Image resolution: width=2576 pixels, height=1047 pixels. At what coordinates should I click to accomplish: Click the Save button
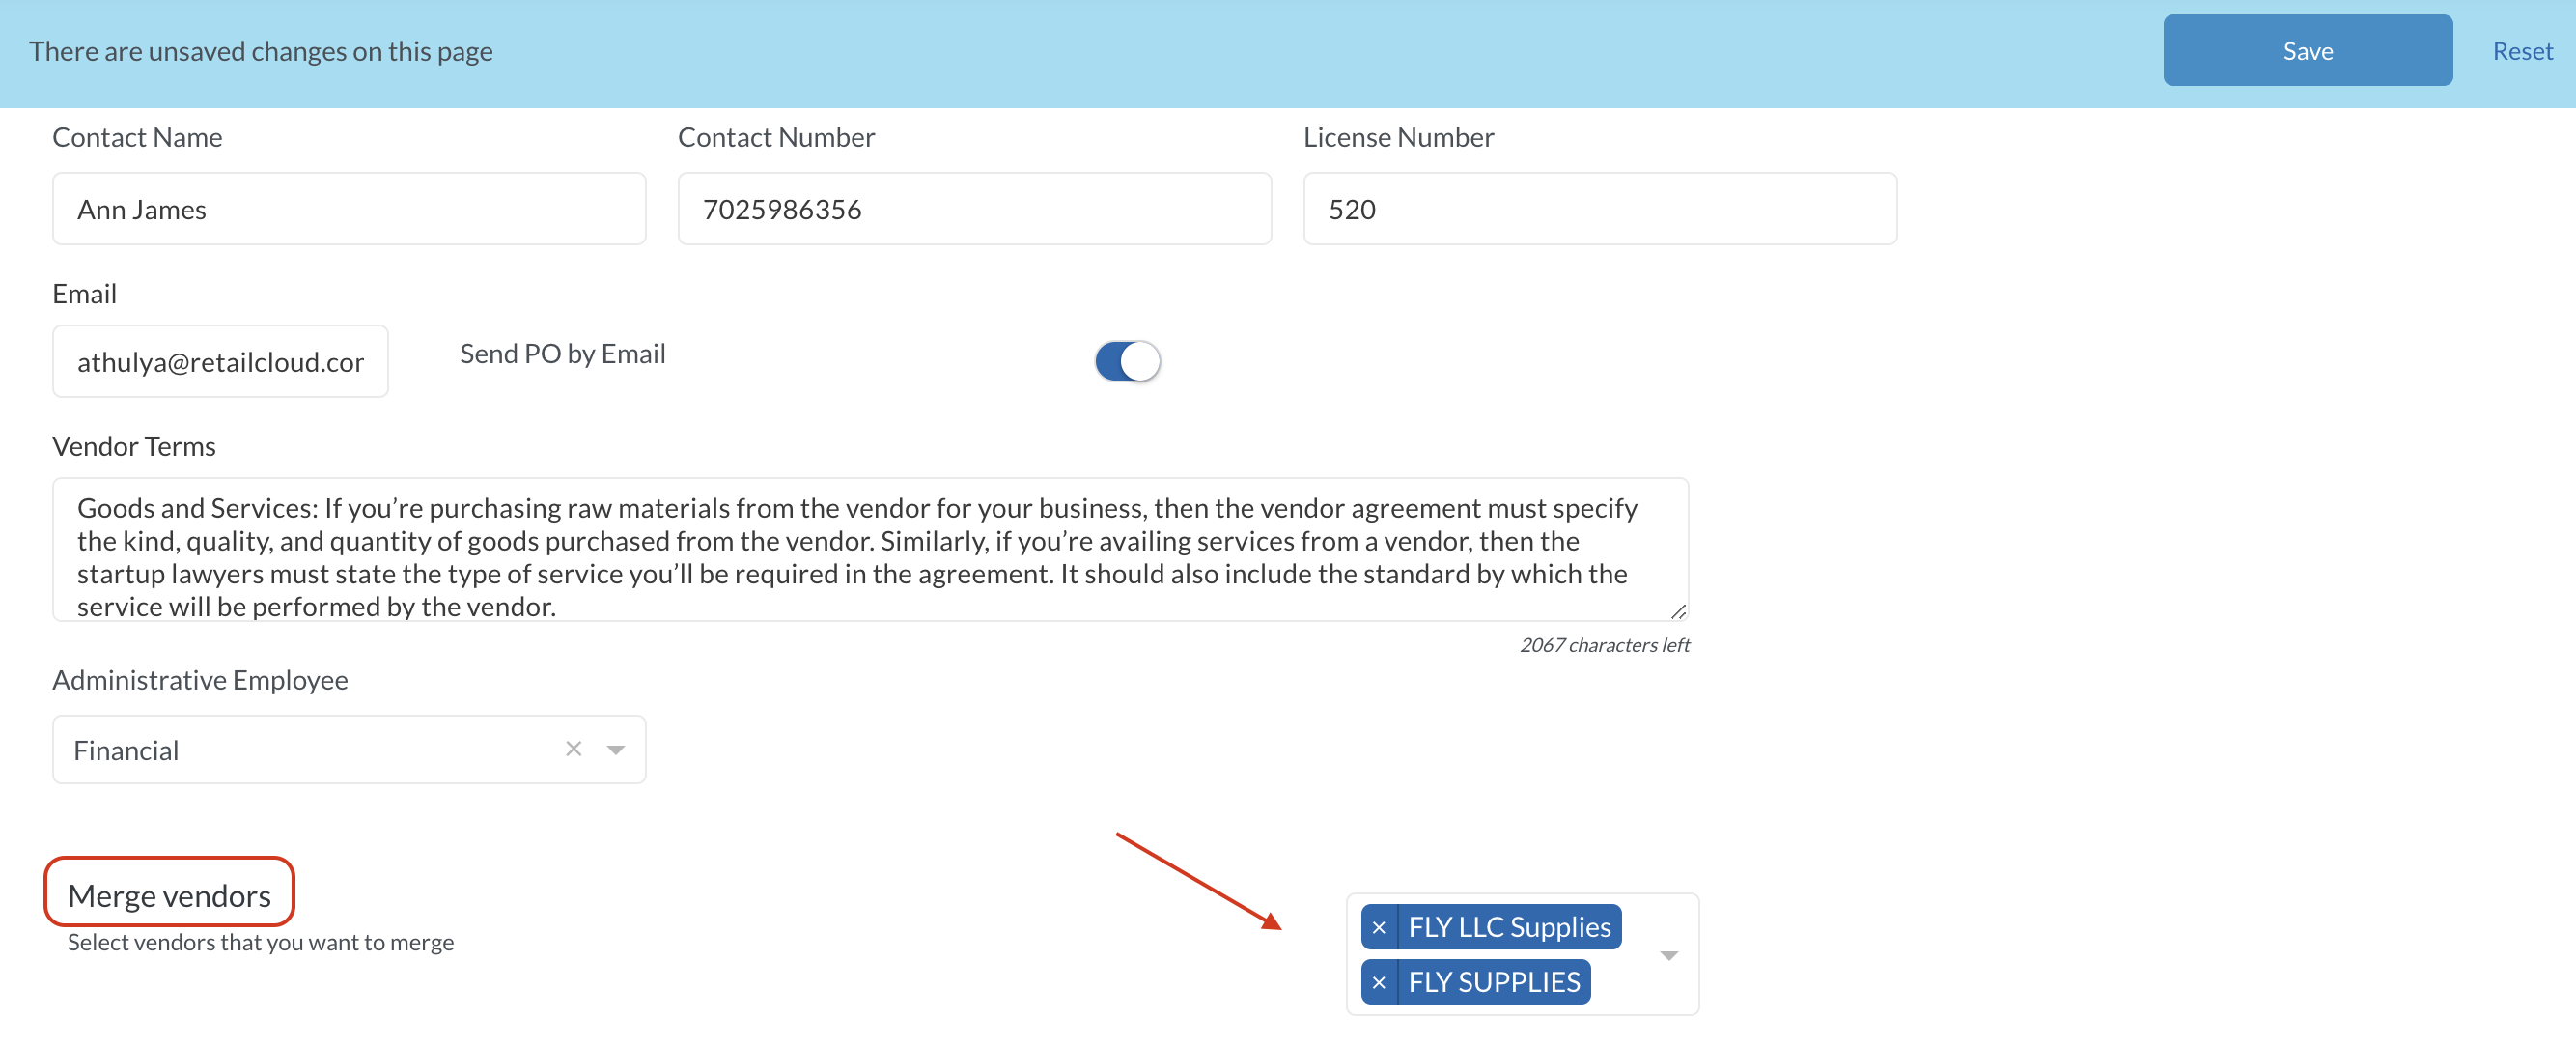[2306, 51]
